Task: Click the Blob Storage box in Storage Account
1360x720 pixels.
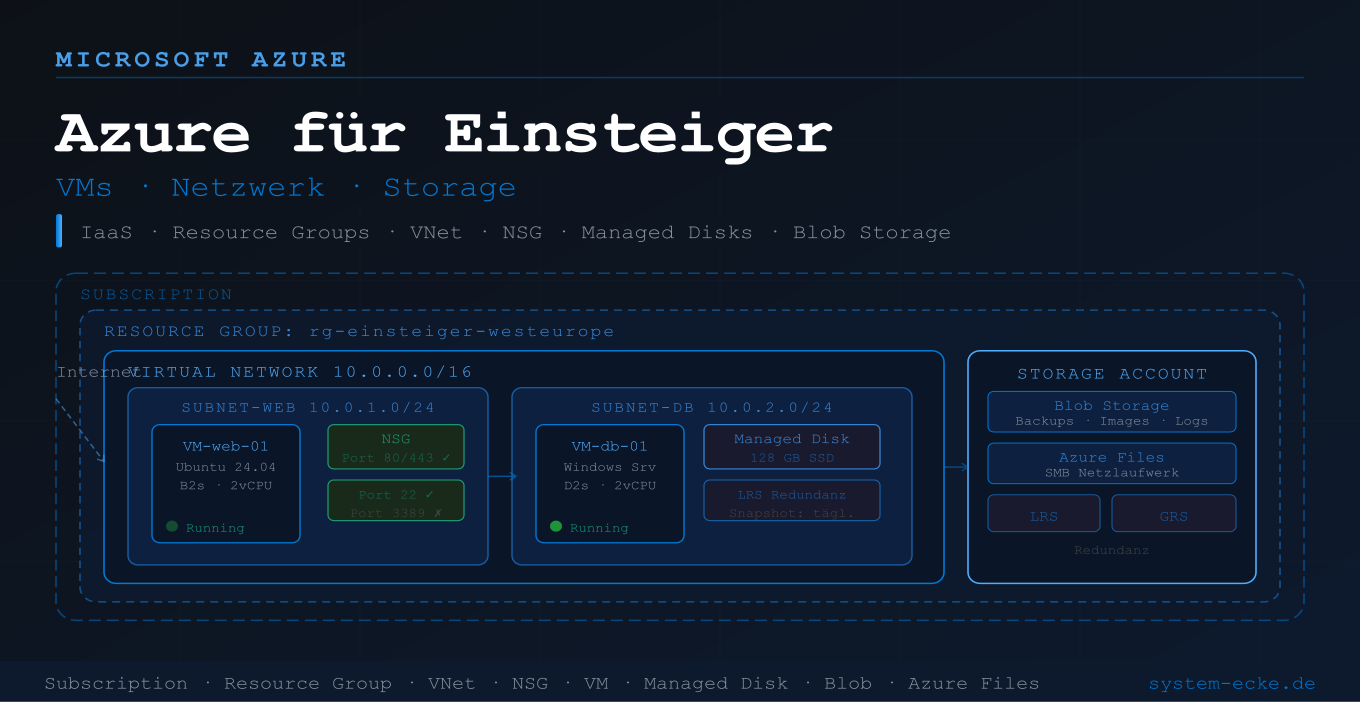Action: [x=1112, y=412]
